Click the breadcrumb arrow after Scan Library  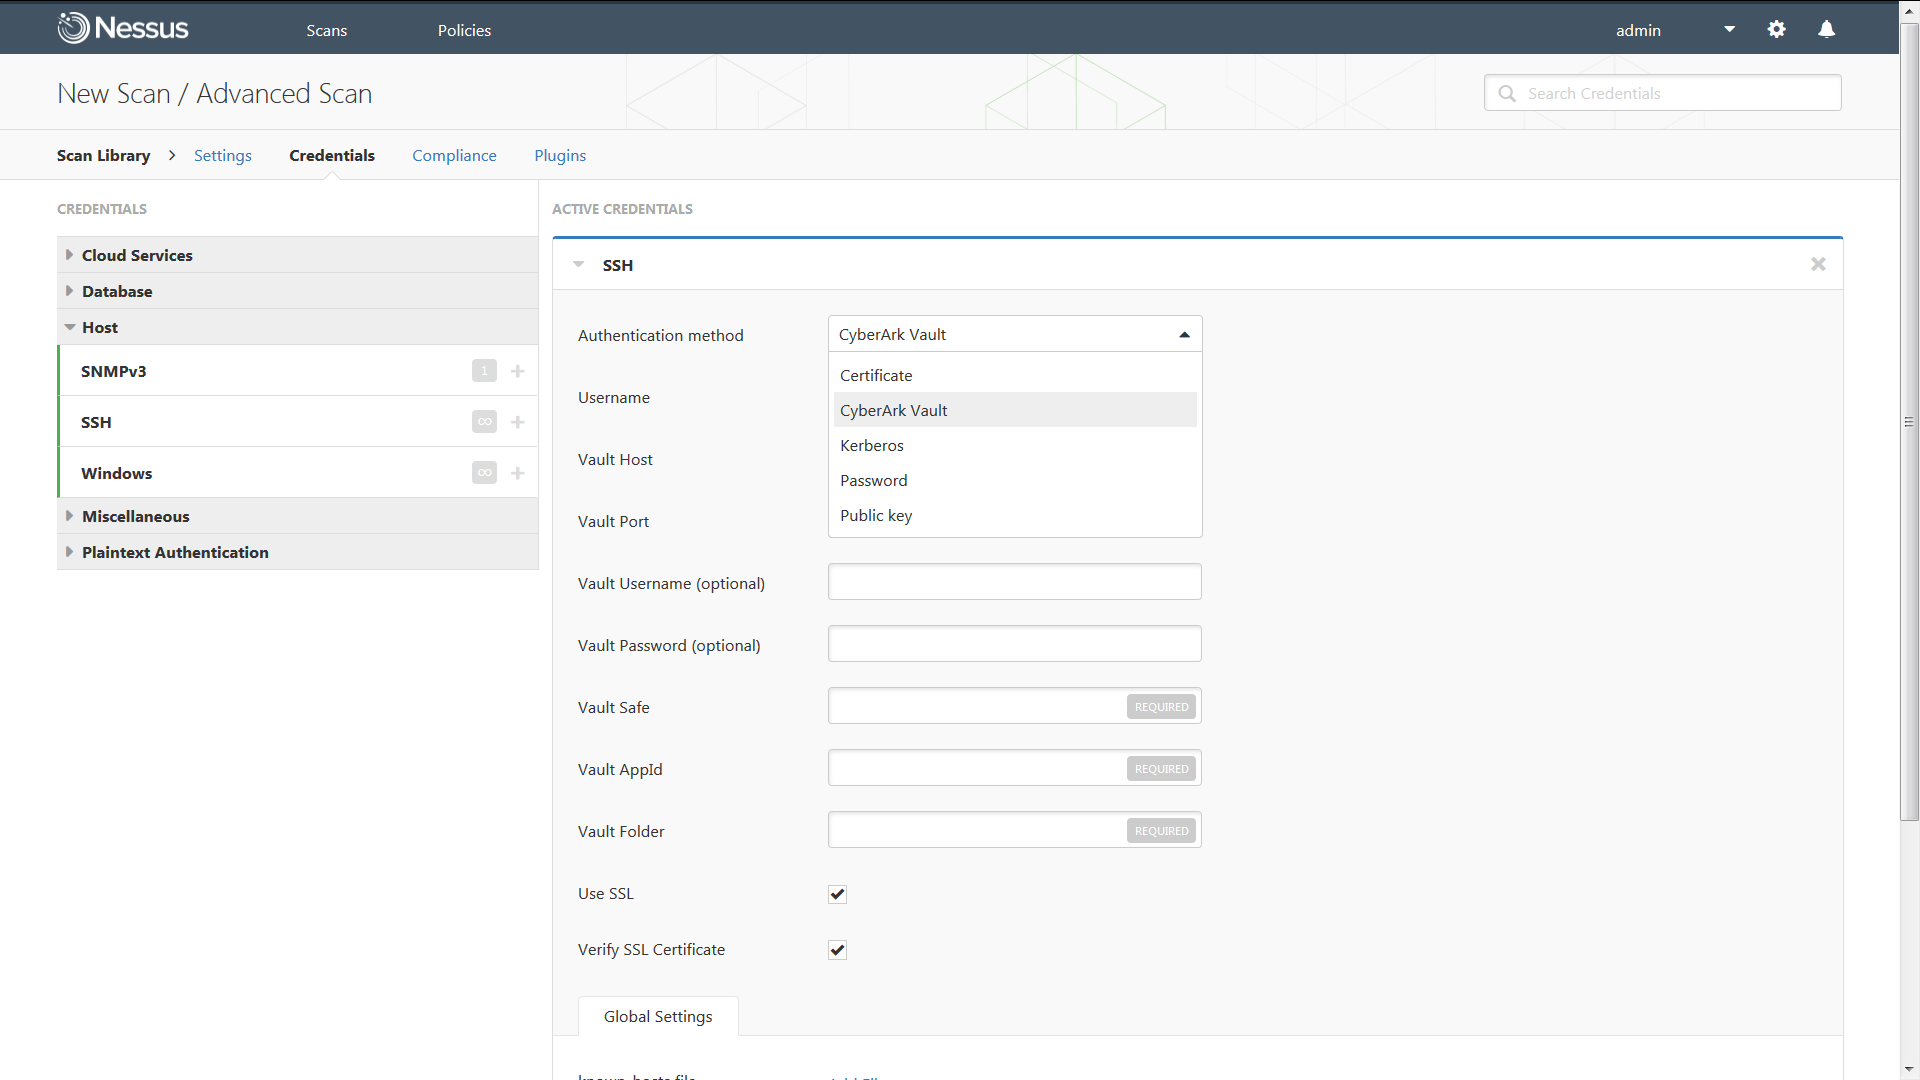click(172, 155)
